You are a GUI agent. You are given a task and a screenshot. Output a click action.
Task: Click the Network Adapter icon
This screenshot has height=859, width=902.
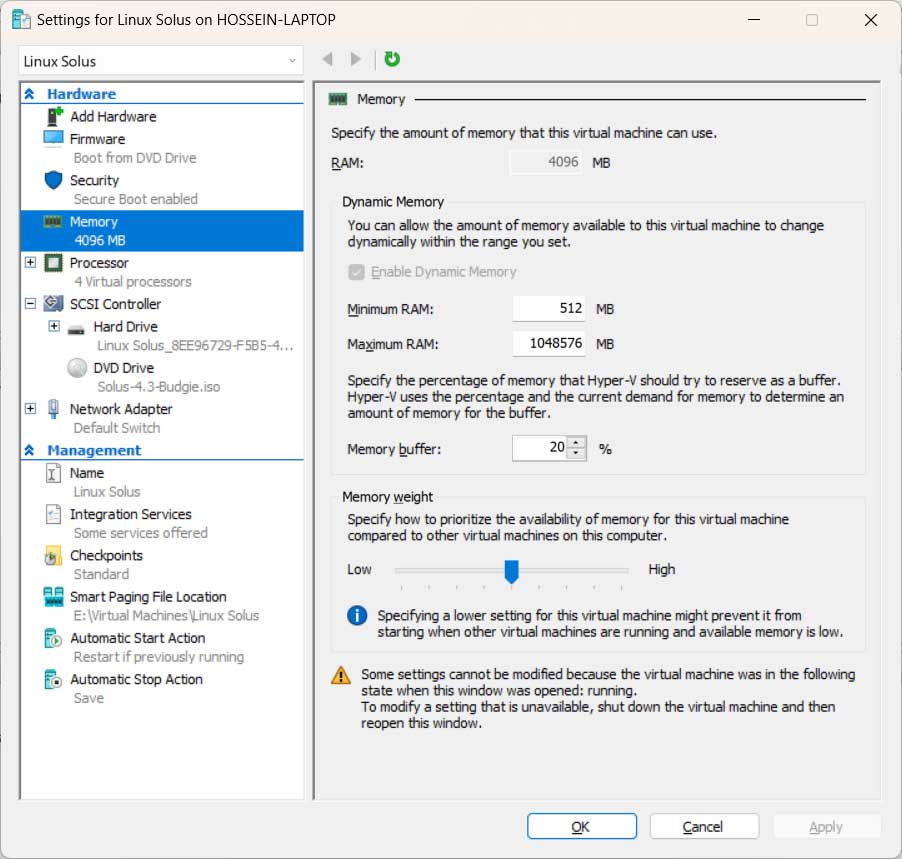pyautogui.click(x=53, y=408)
